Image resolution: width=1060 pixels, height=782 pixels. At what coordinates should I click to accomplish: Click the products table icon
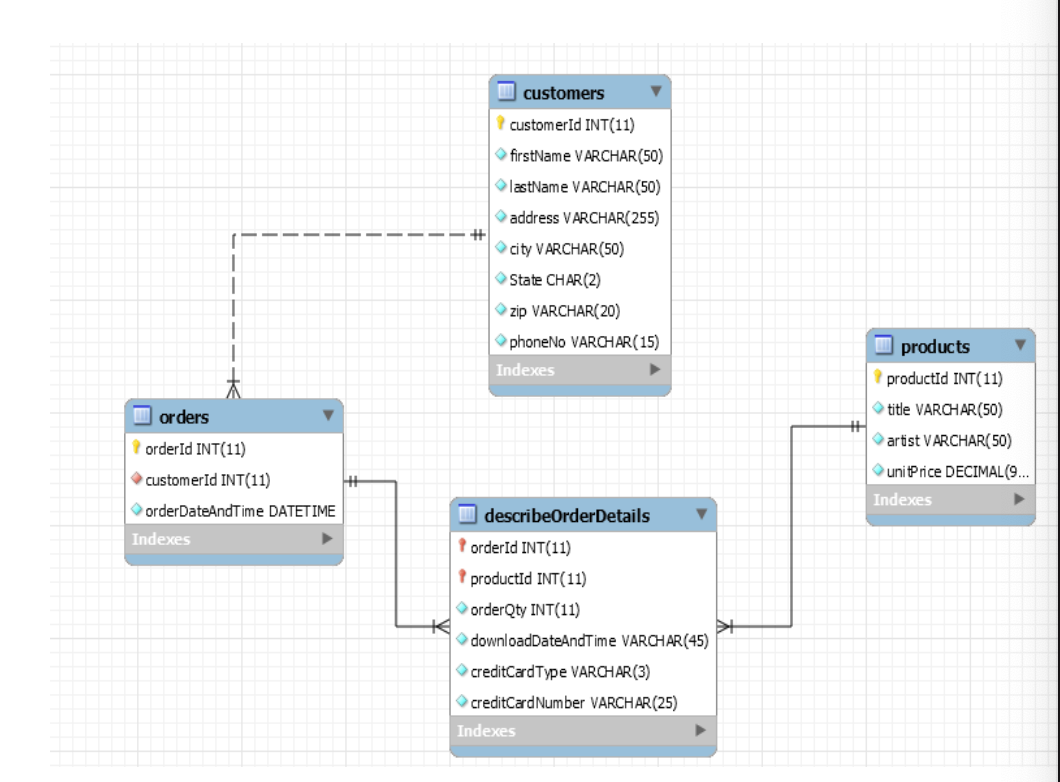(884, 345)
